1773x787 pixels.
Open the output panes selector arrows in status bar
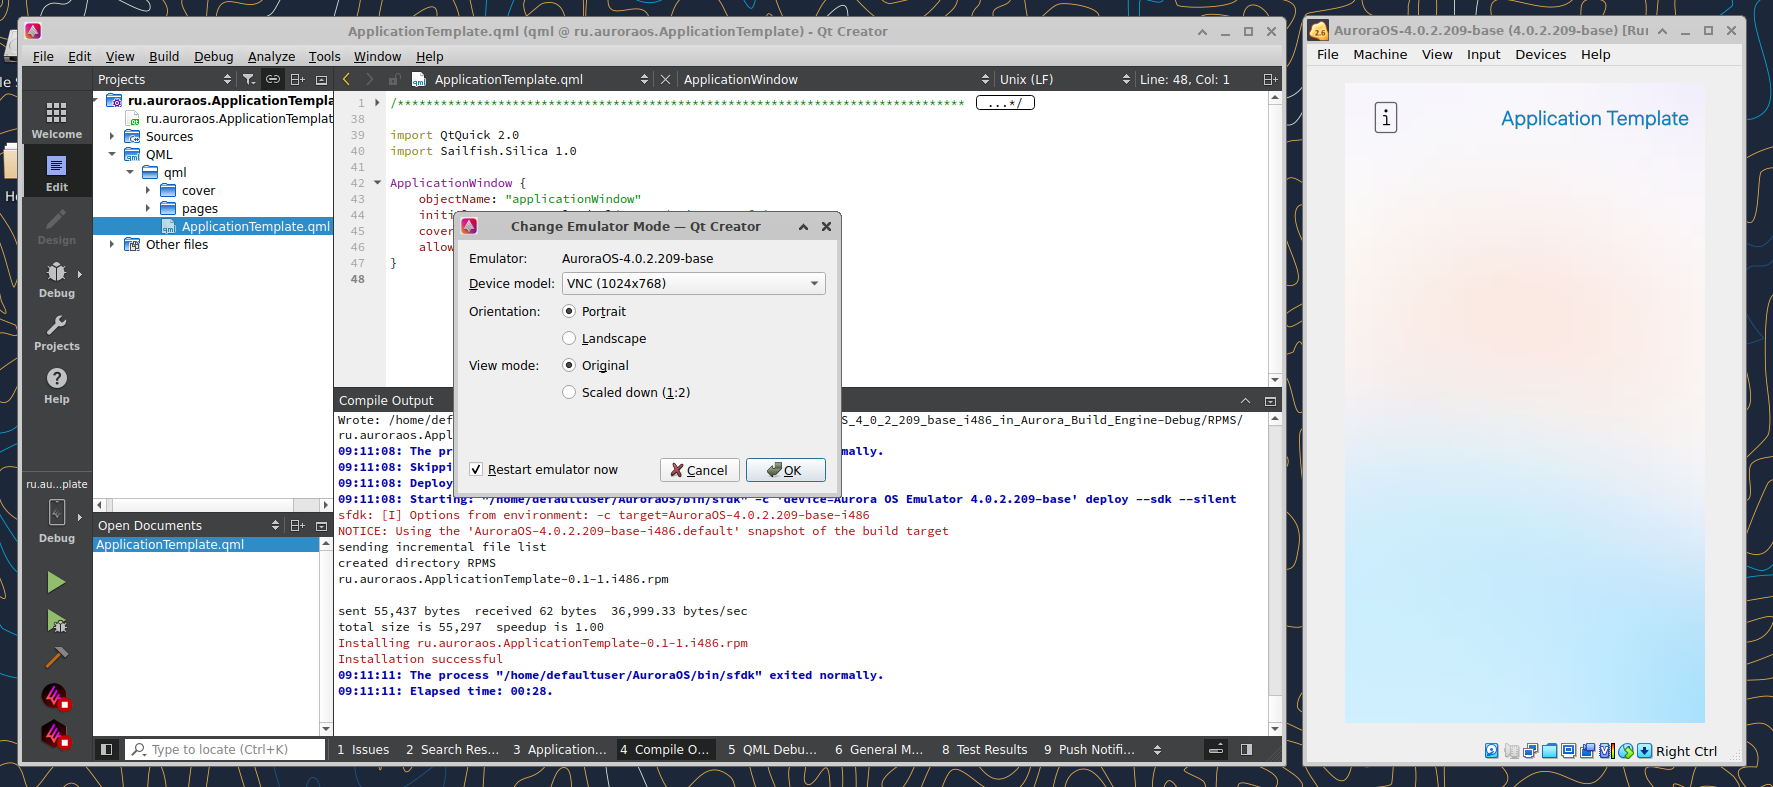tap(1157, 749)
